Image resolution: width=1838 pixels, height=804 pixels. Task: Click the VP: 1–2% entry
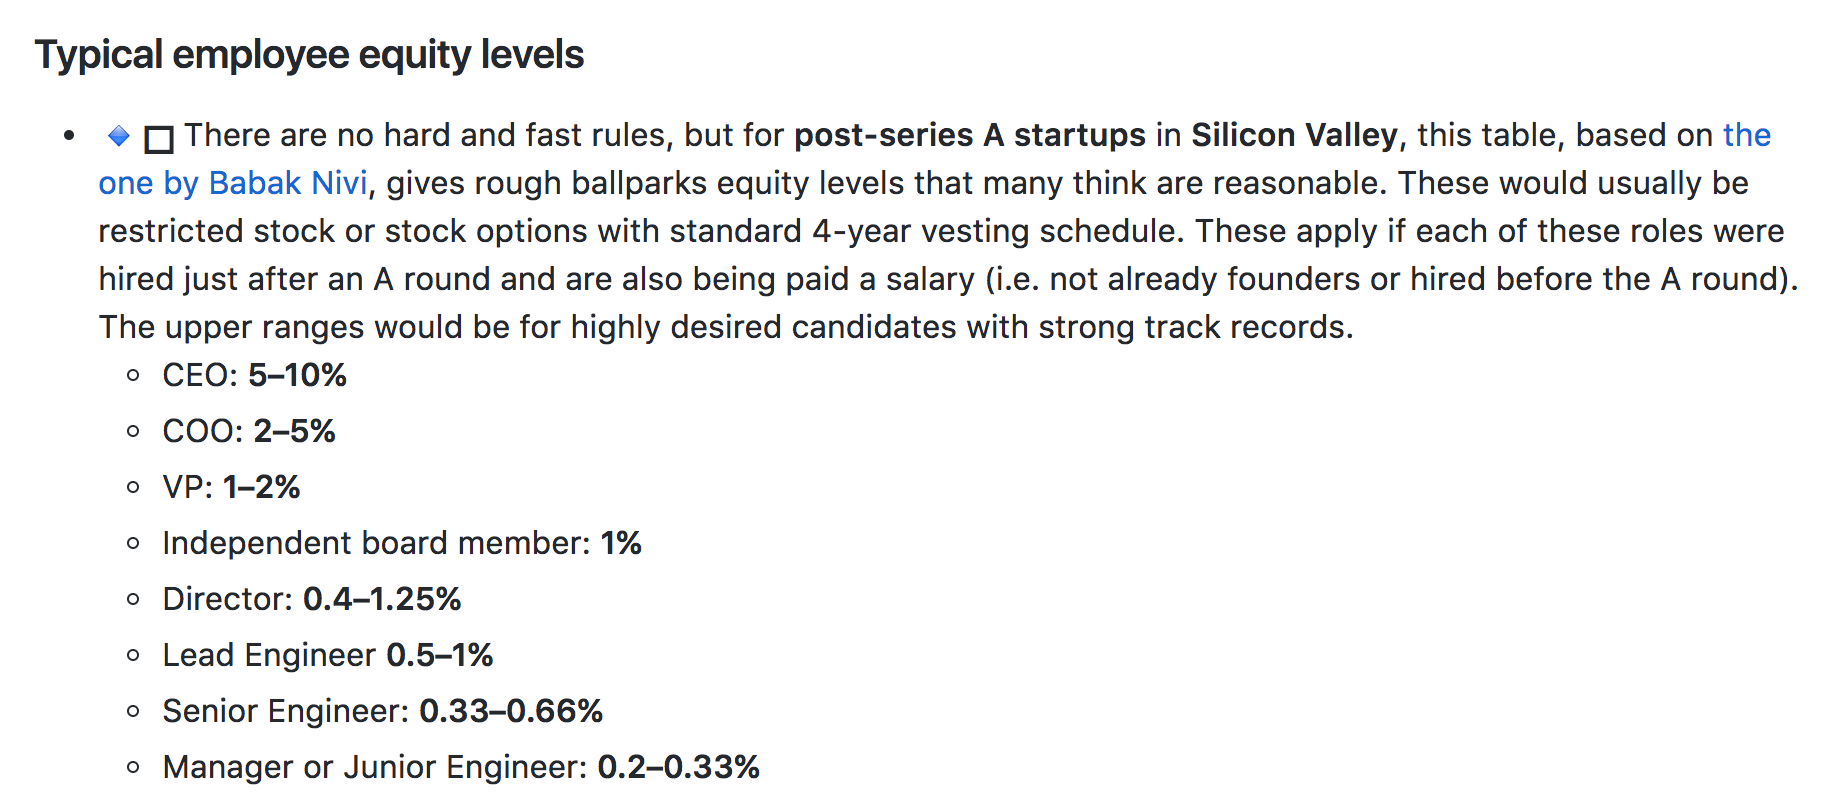(x=231, y=487)
